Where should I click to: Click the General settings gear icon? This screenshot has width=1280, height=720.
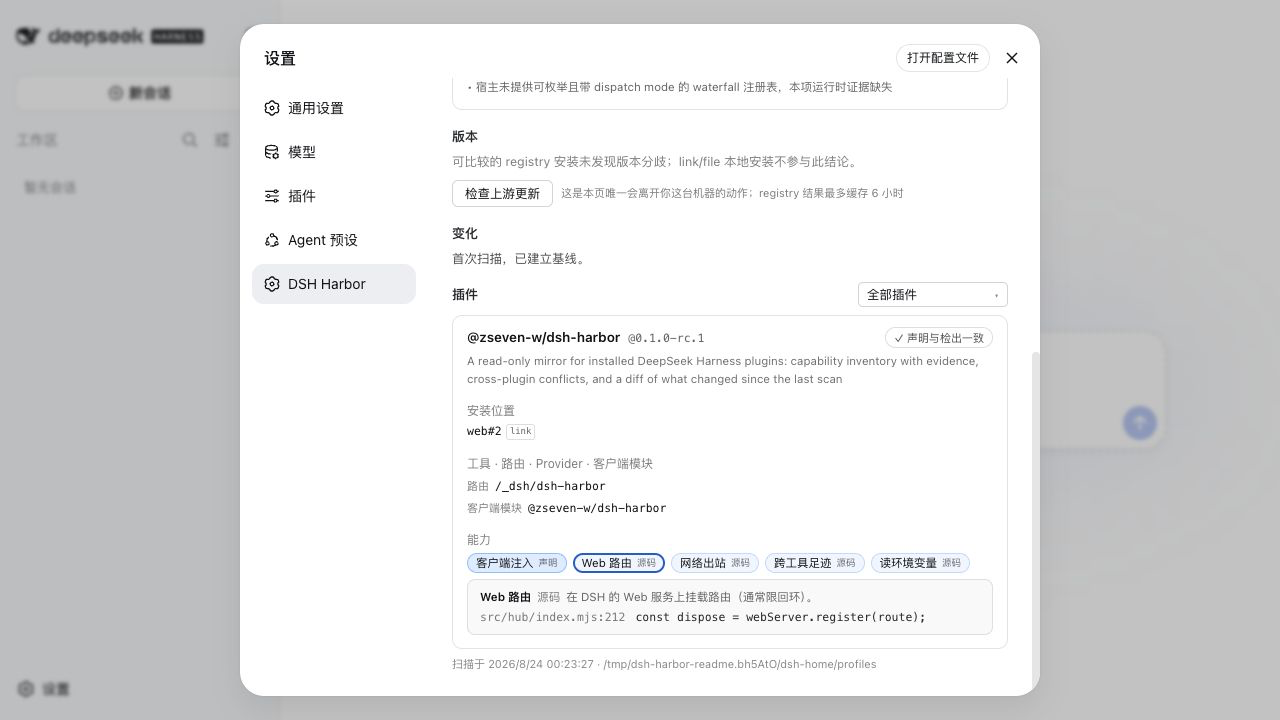pos(272,108)
